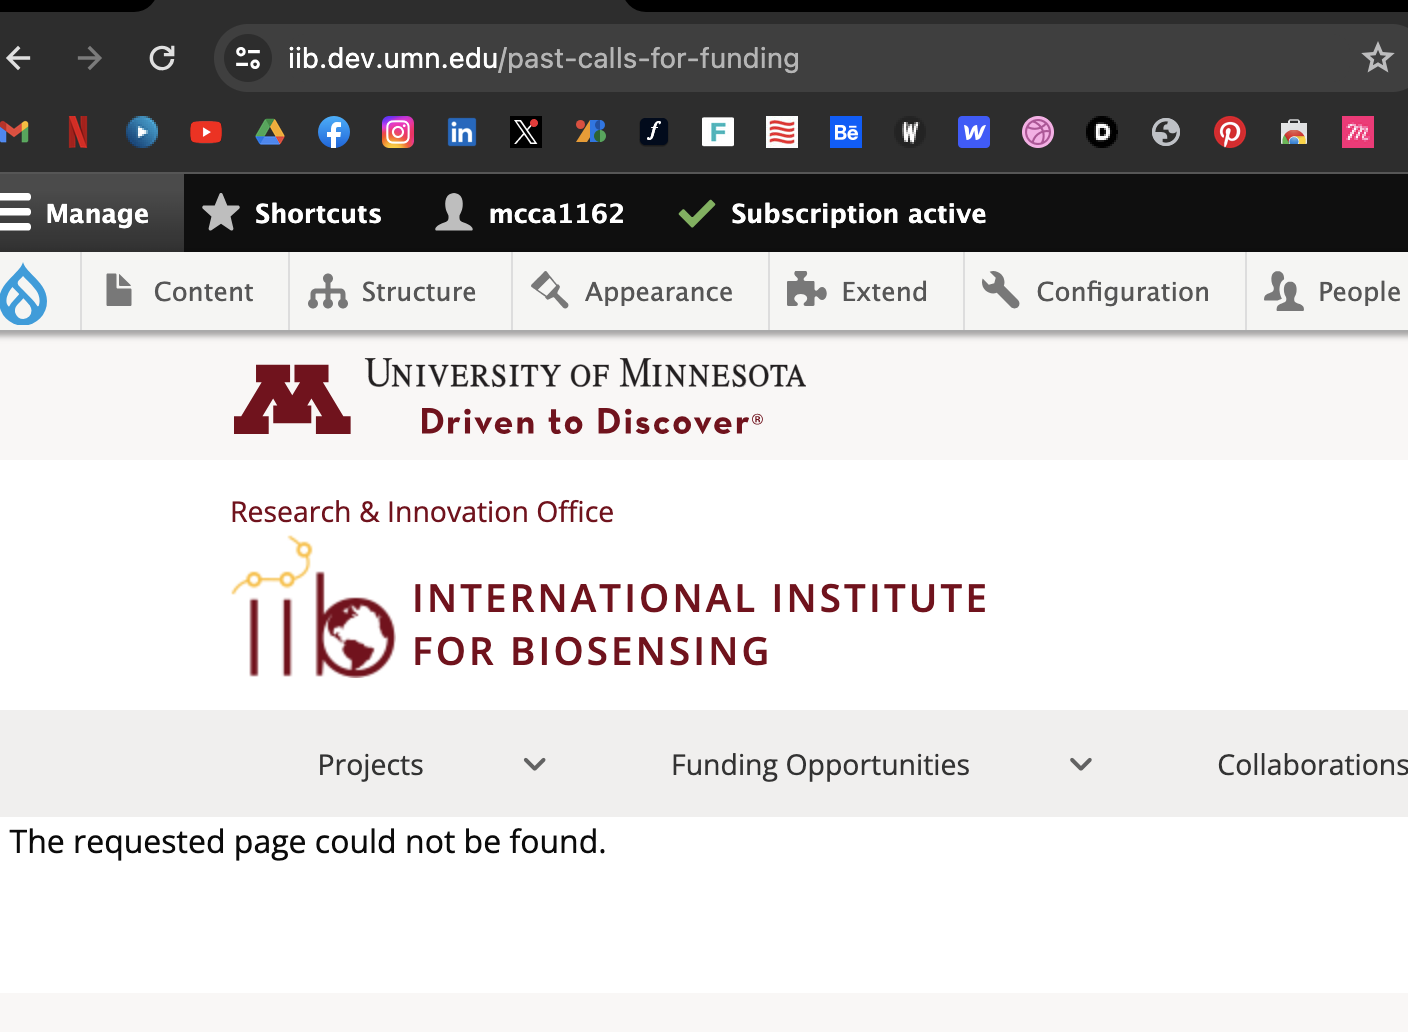Viewport: 1408px width, 1032px height.
Task: Bookmark this page with the star icon
Action: [1377, 58]
